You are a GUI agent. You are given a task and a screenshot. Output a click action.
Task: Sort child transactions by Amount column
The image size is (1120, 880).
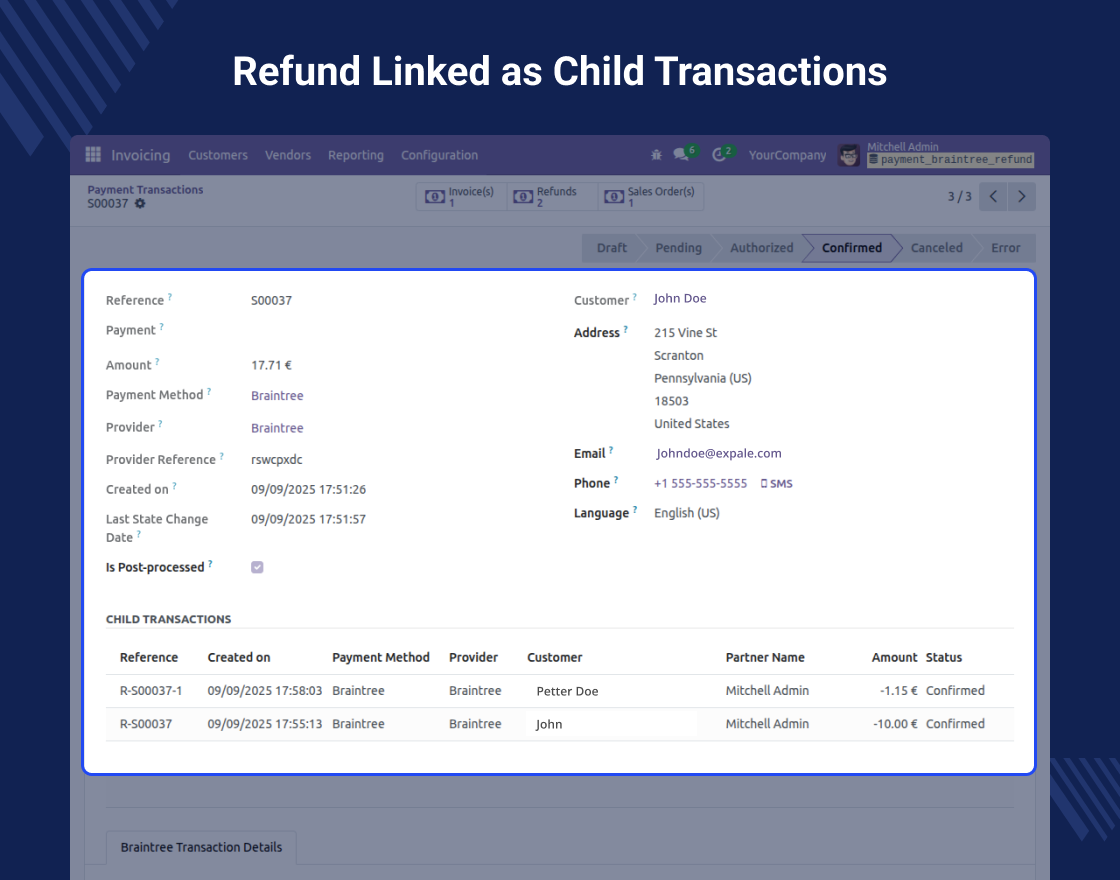tap(894, 658)
